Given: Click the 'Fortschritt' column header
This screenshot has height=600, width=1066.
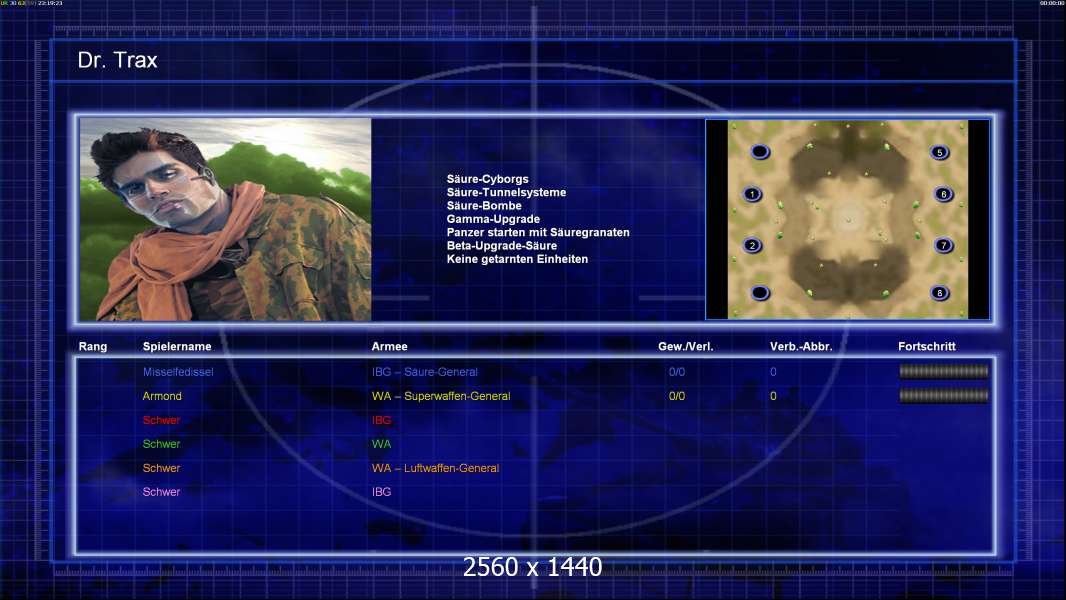Looking at the screenshot, I should (927, 347).
